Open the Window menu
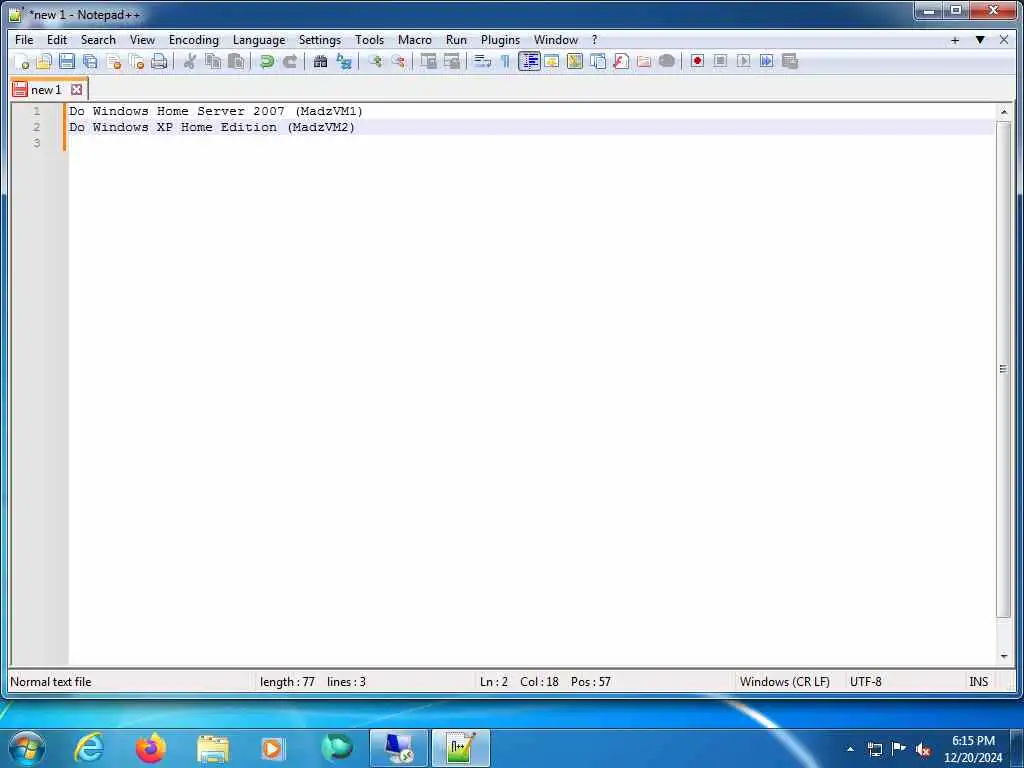This screenshot has height=768, width=1024. 556,40
